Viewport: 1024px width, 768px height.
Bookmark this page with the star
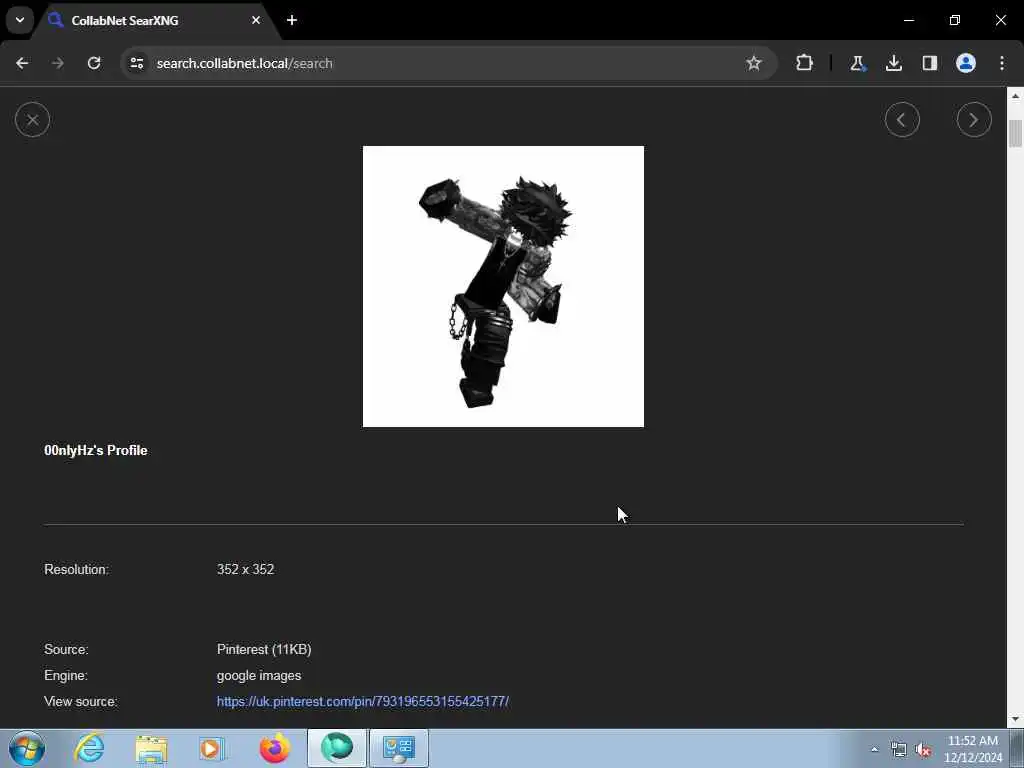coord(754,63)
